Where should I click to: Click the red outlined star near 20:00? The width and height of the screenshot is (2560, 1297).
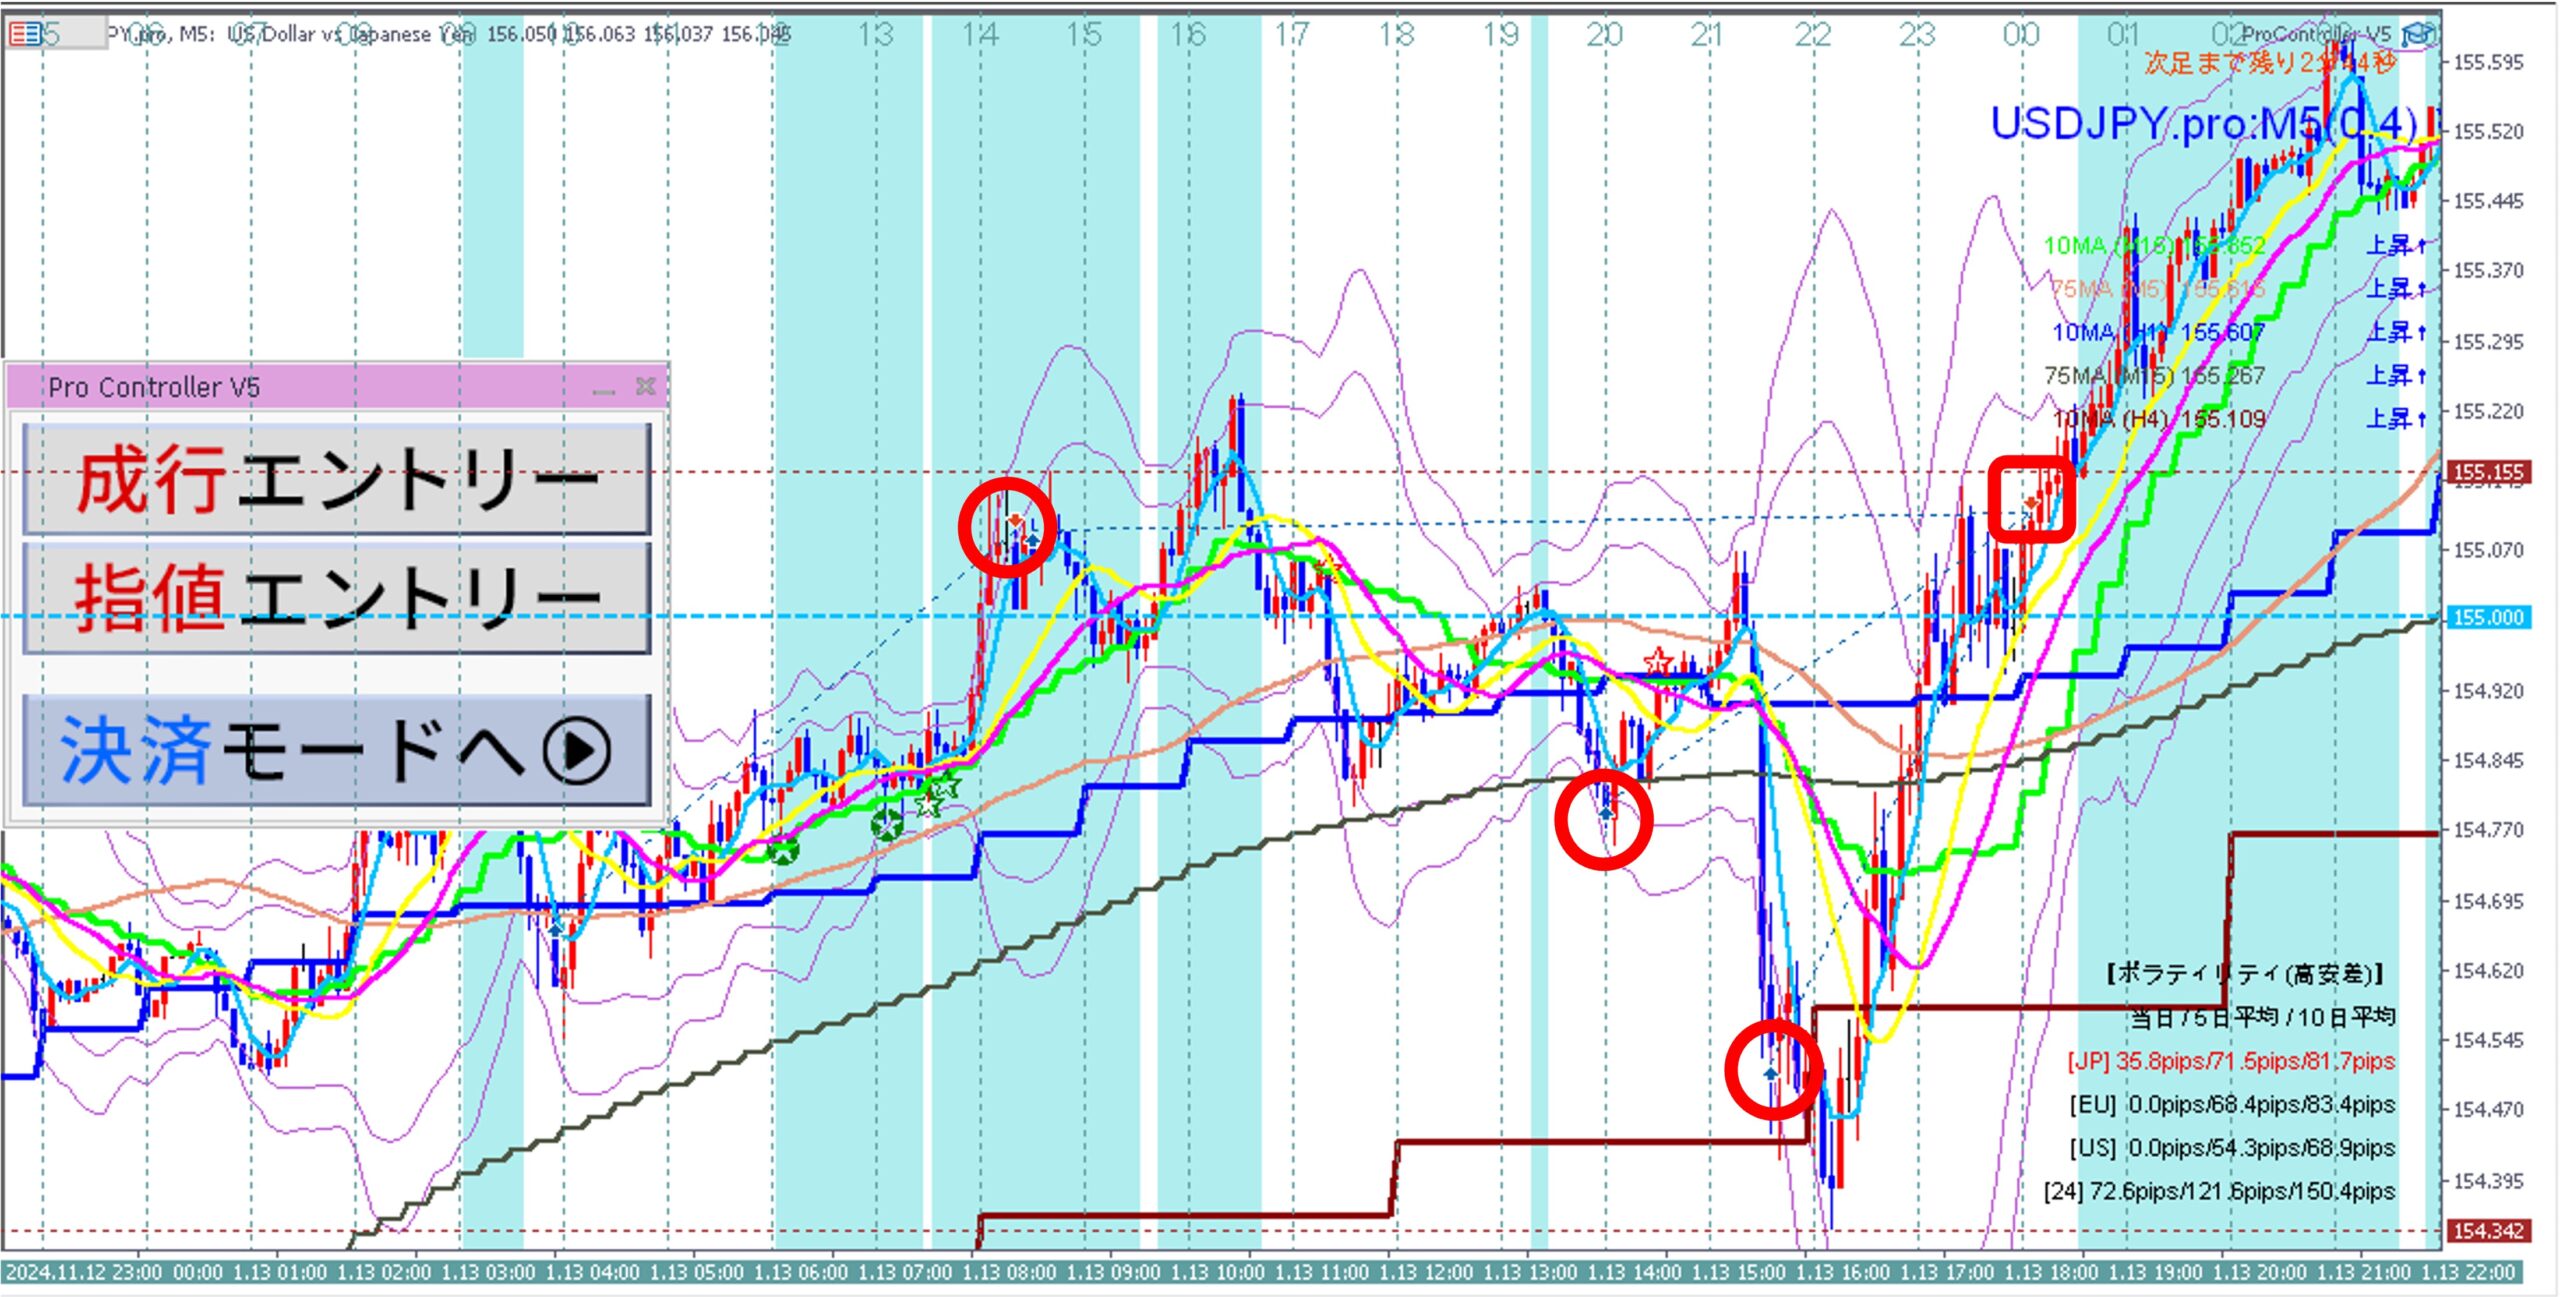(x=1657, y=661)
